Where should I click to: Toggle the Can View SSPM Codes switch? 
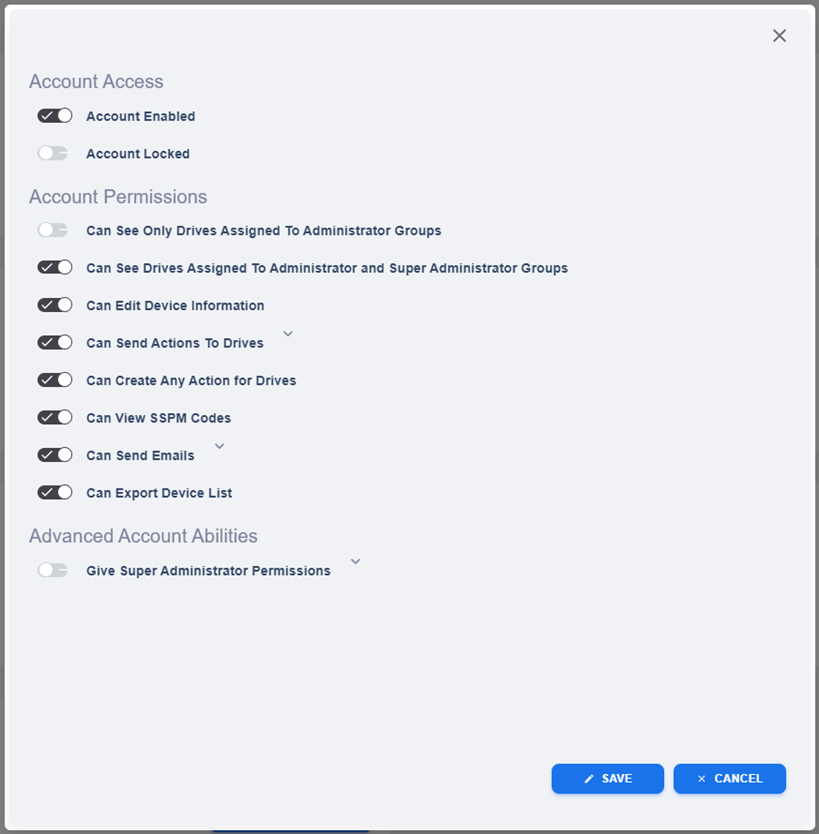pyautogui.click(x=55, y=418)
